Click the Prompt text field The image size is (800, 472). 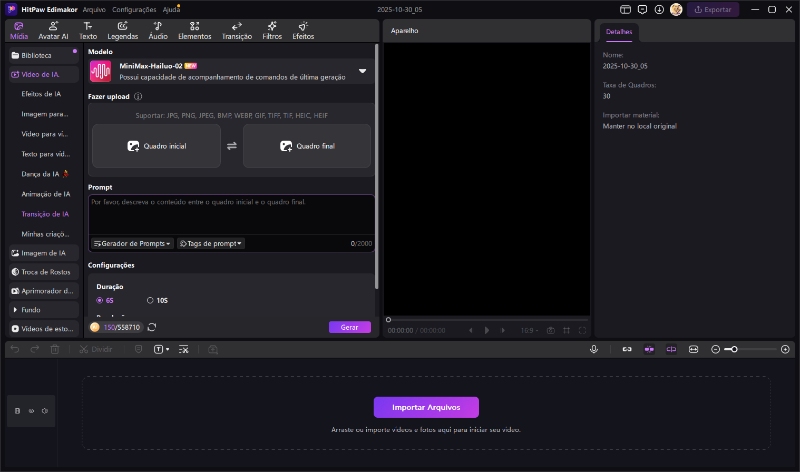coord(231,214)
